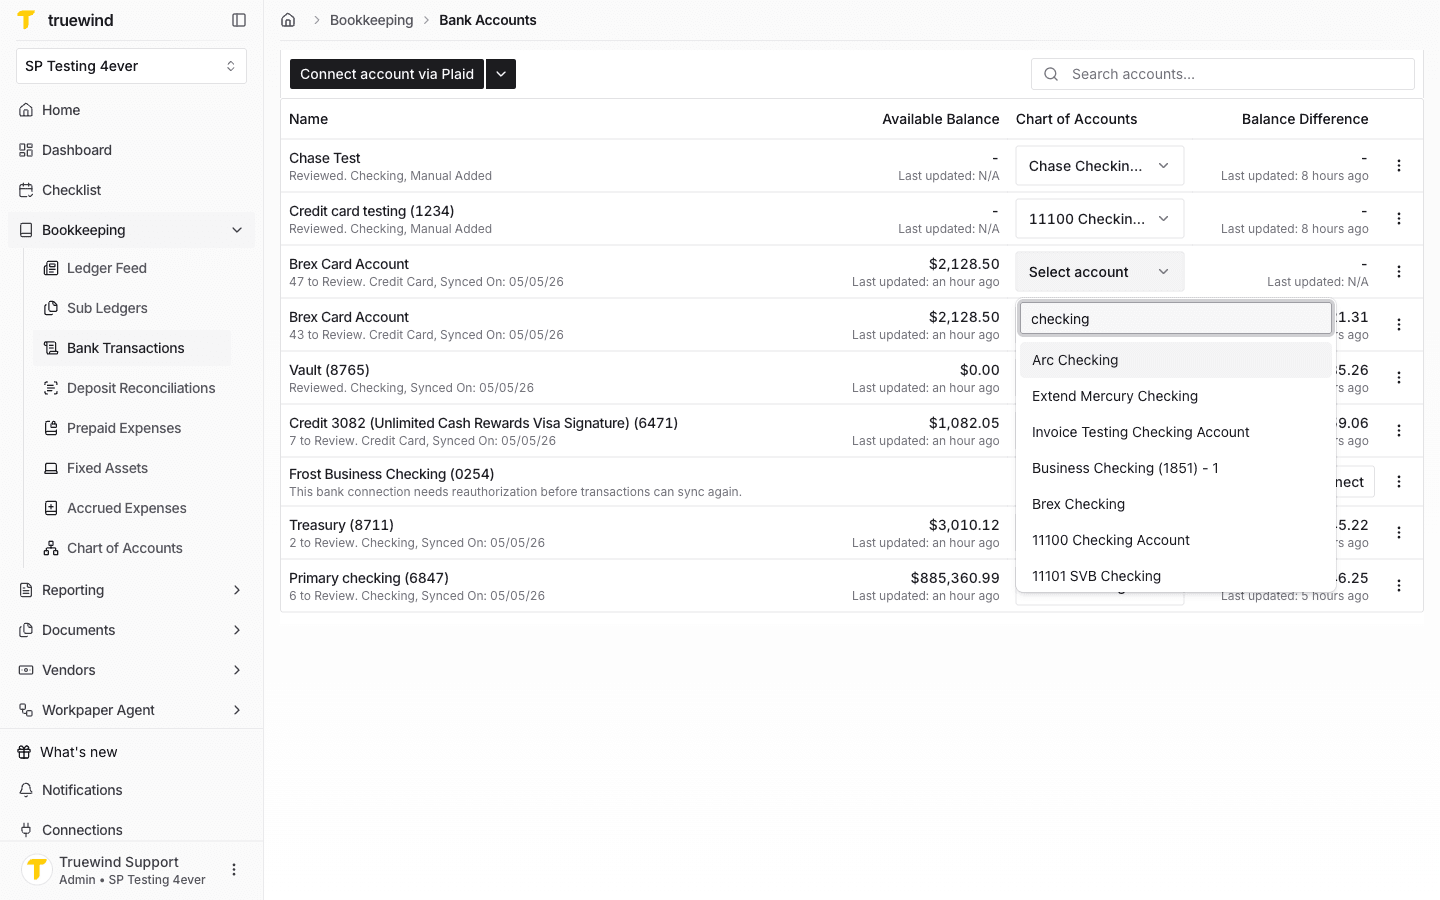Click the Connections plug icon
This screenshot has height=900, width=1440.
click(26, 830)
